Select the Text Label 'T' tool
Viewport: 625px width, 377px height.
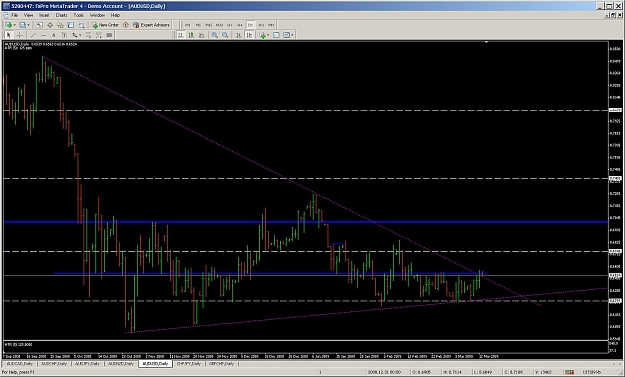(64, 35)
